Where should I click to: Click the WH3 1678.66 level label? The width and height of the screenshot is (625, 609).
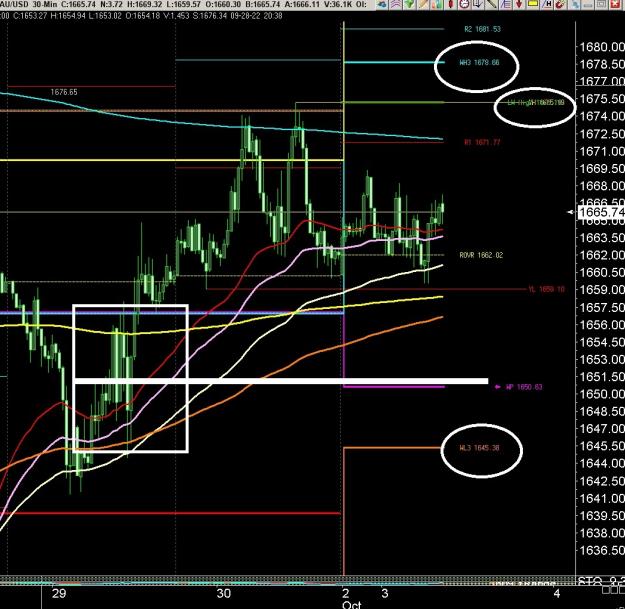pyautogui.click(x=479, y=63)
